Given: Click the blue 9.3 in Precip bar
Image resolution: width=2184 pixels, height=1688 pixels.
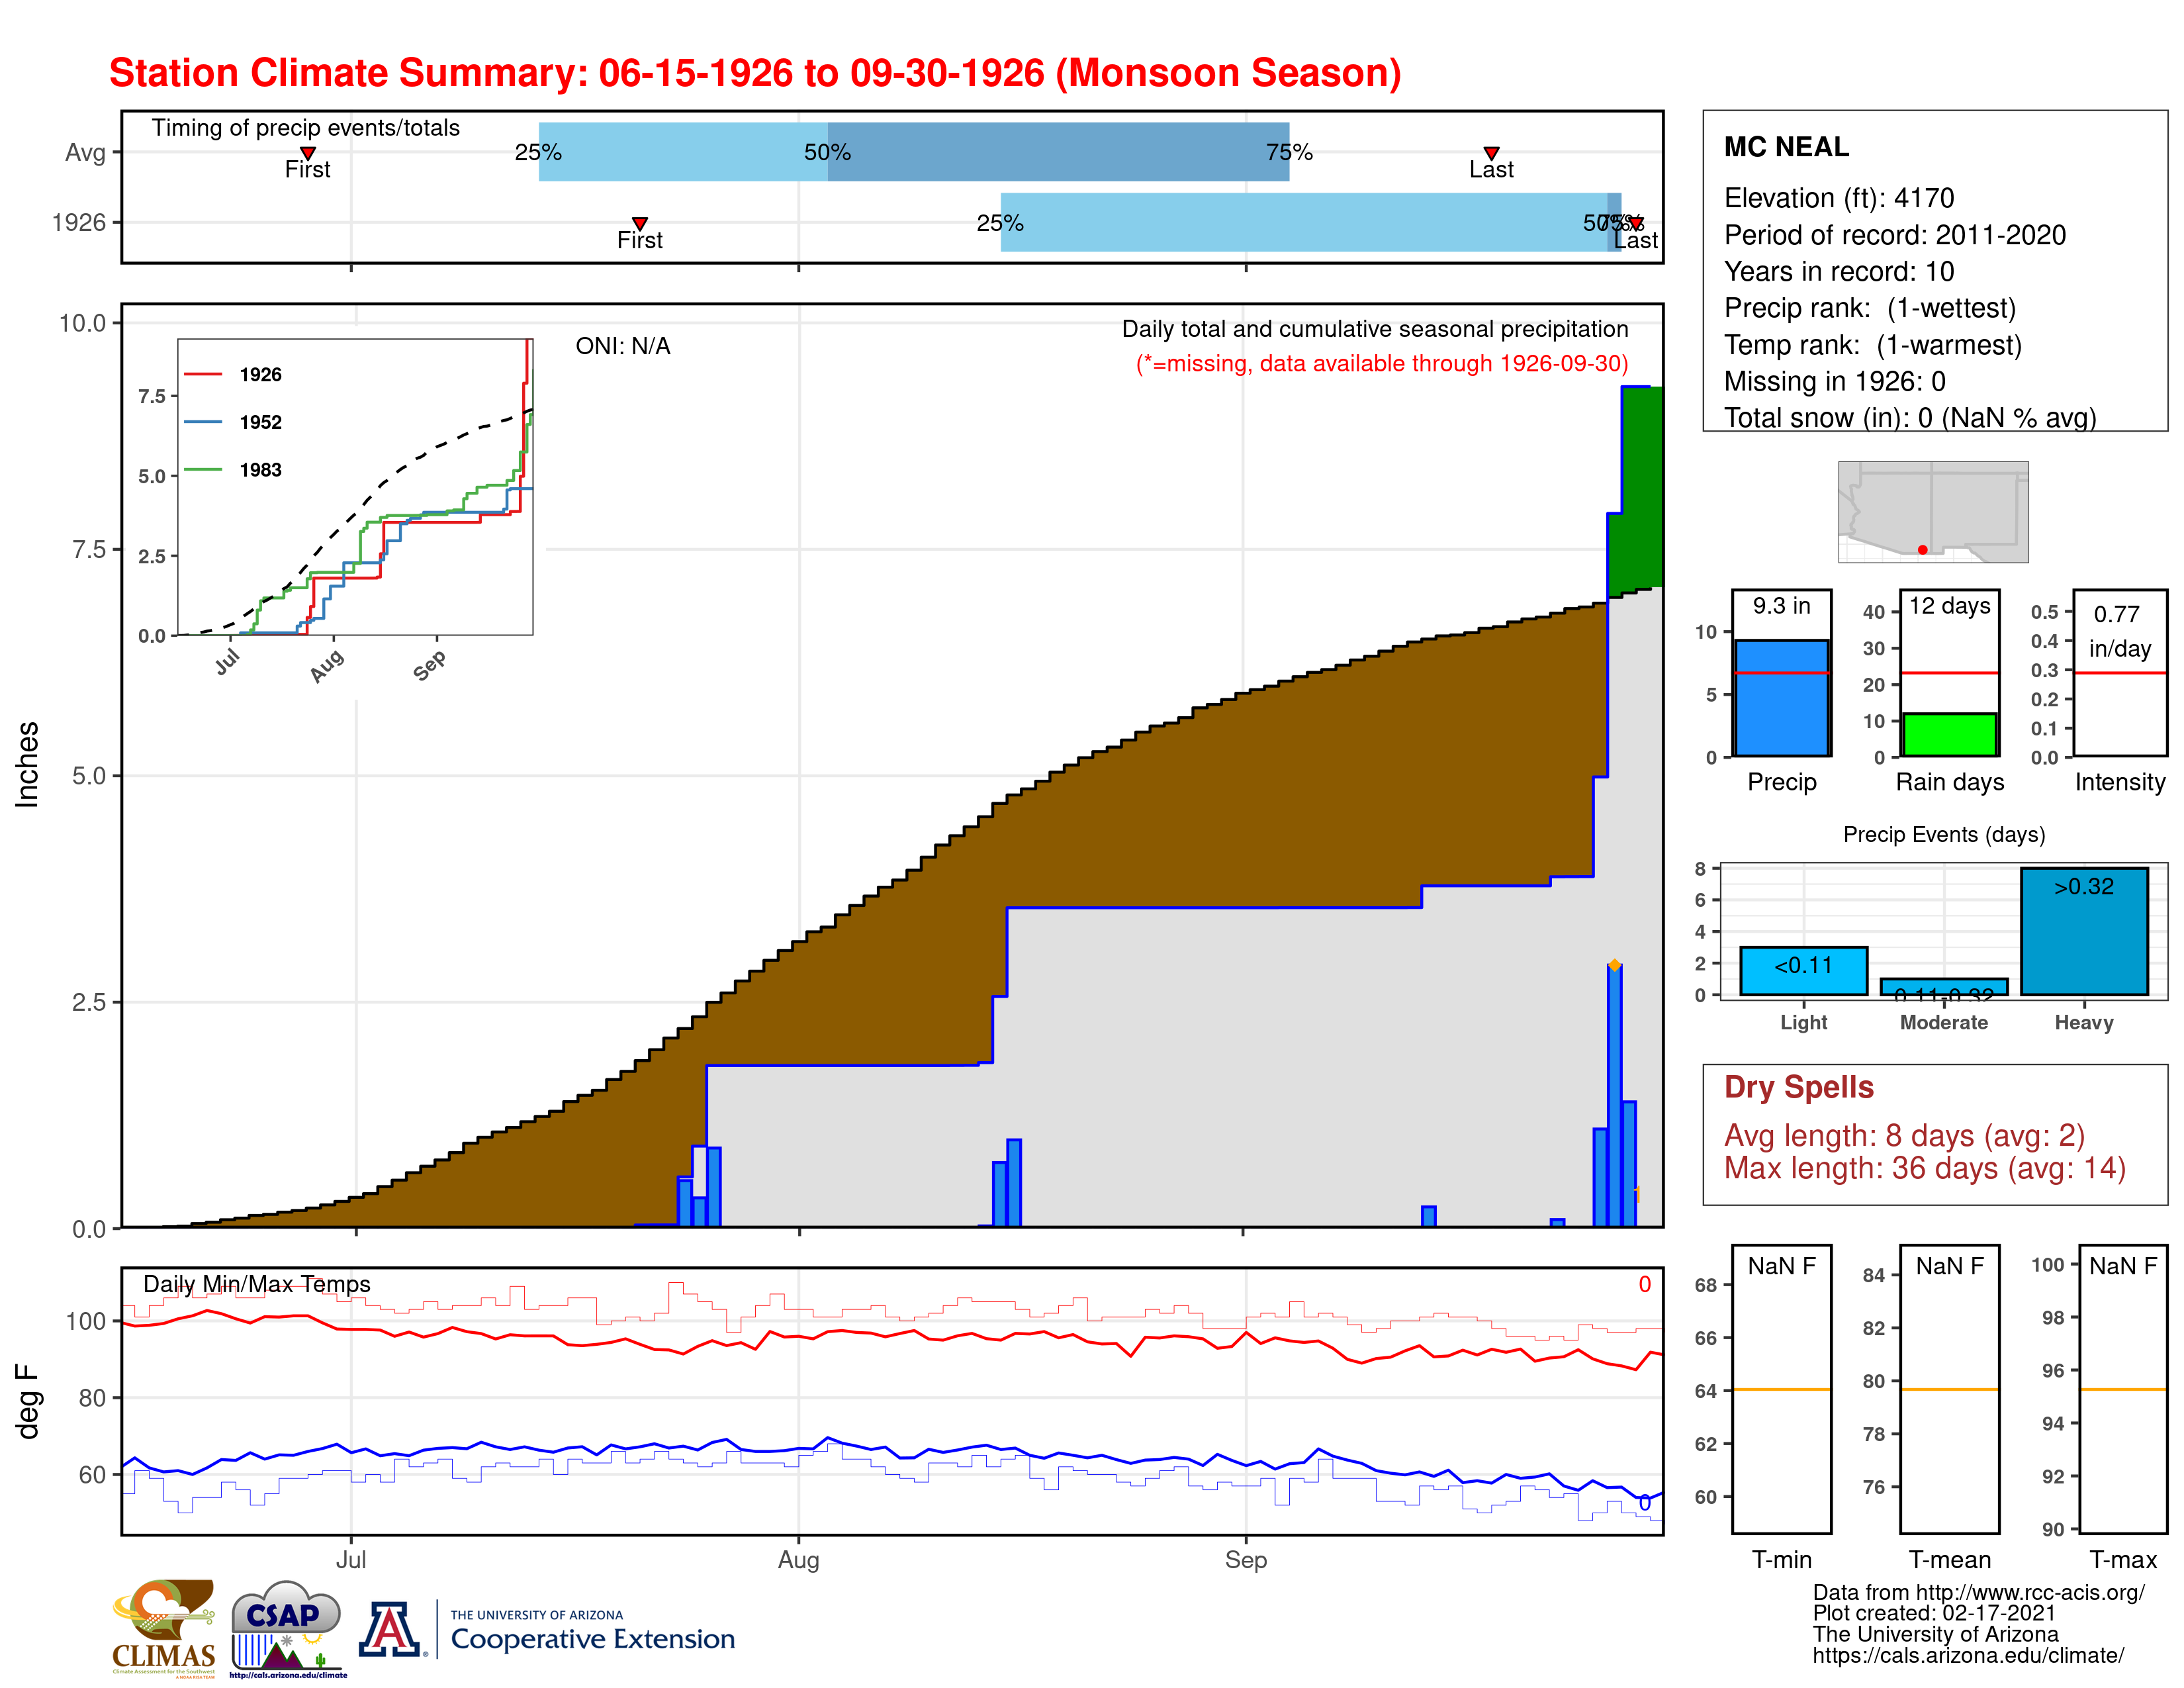Looking at the screenshot, I should click(1781, 698).
